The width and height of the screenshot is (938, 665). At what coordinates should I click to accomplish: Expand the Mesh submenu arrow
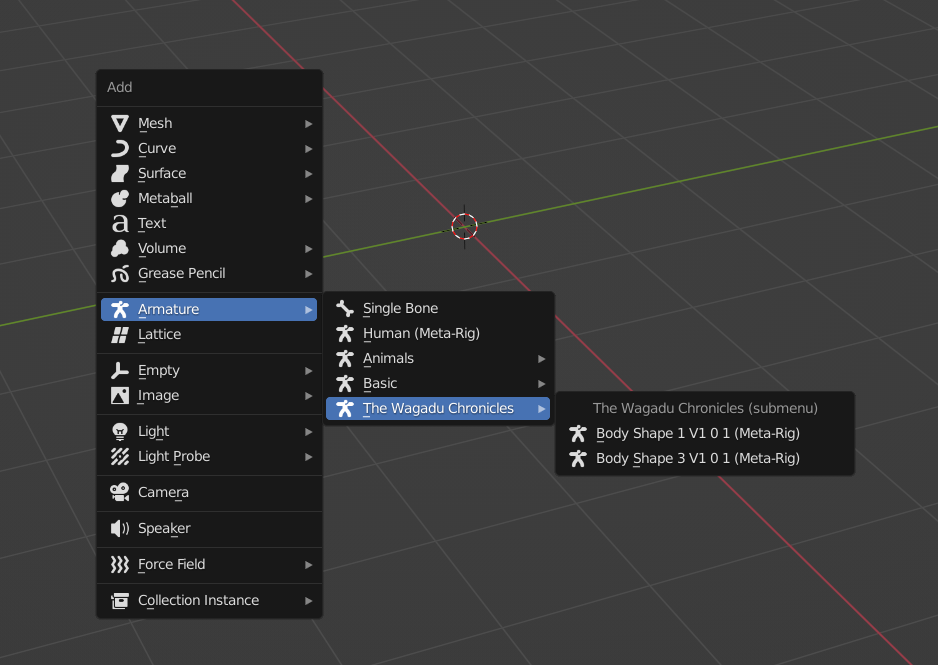(x=309, y=124)
